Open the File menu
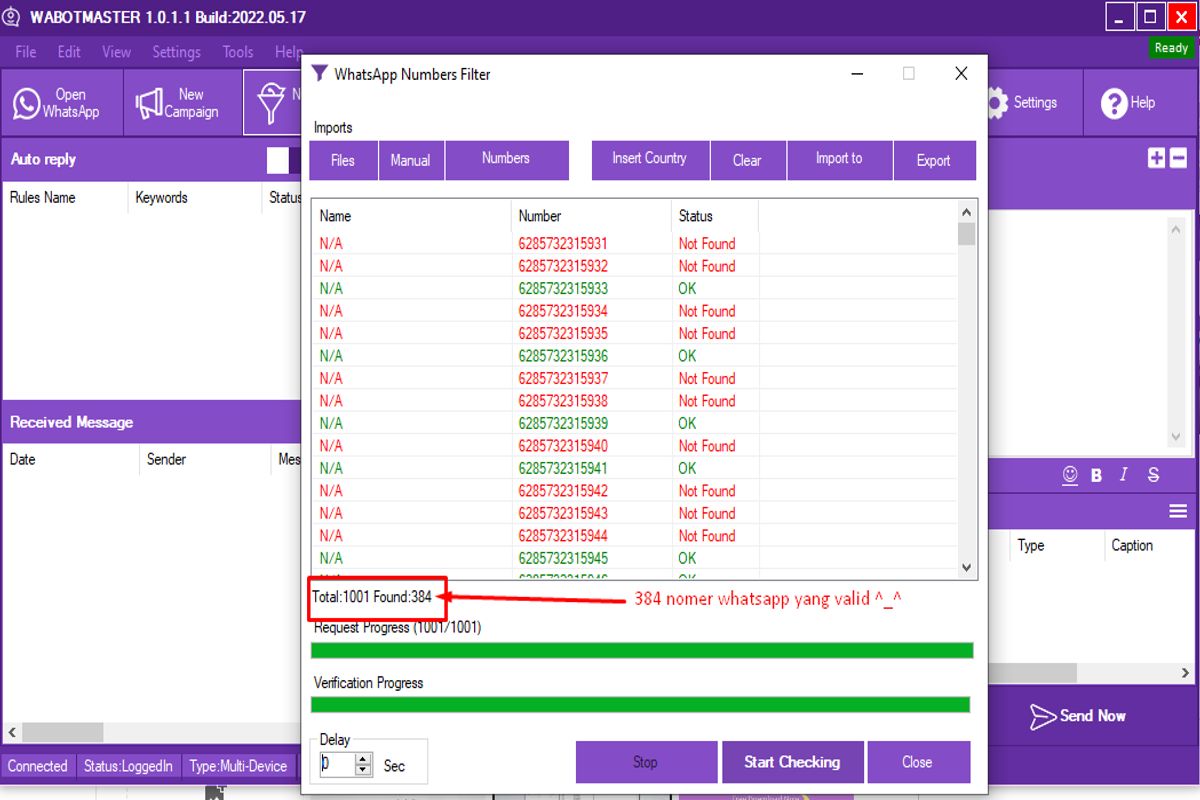The width and height of the screenshot is (1200, 800). pyautogui.click(x=26, y=52)
